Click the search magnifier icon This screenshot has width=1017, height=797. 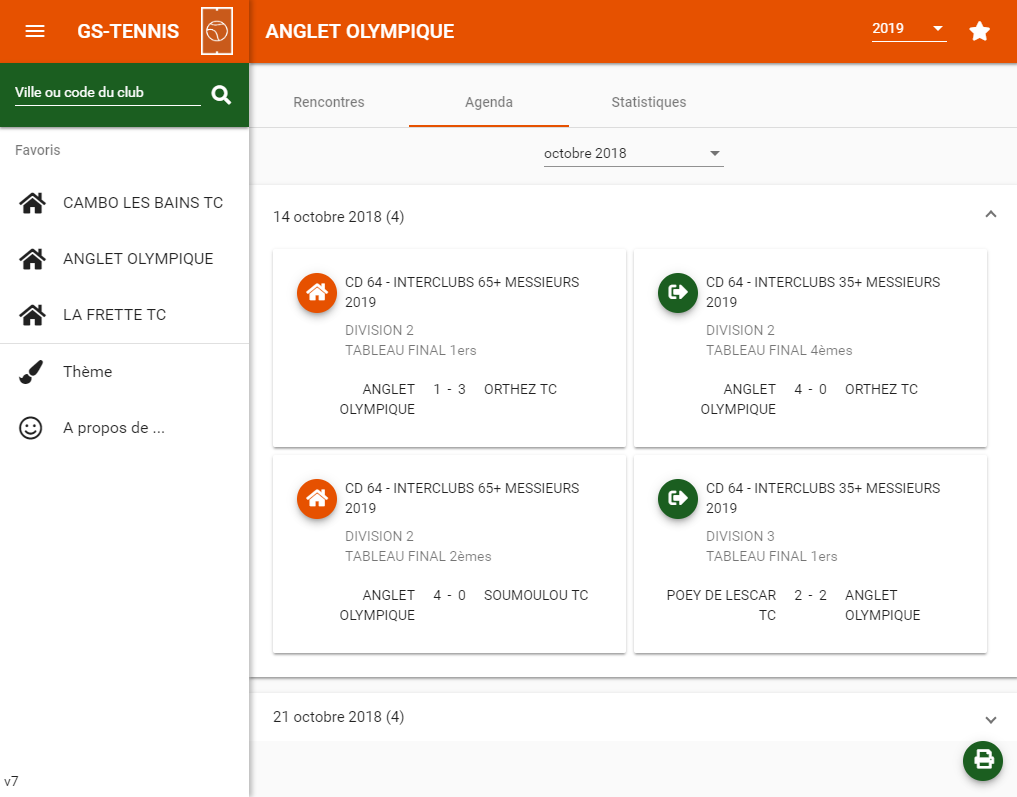221,95
